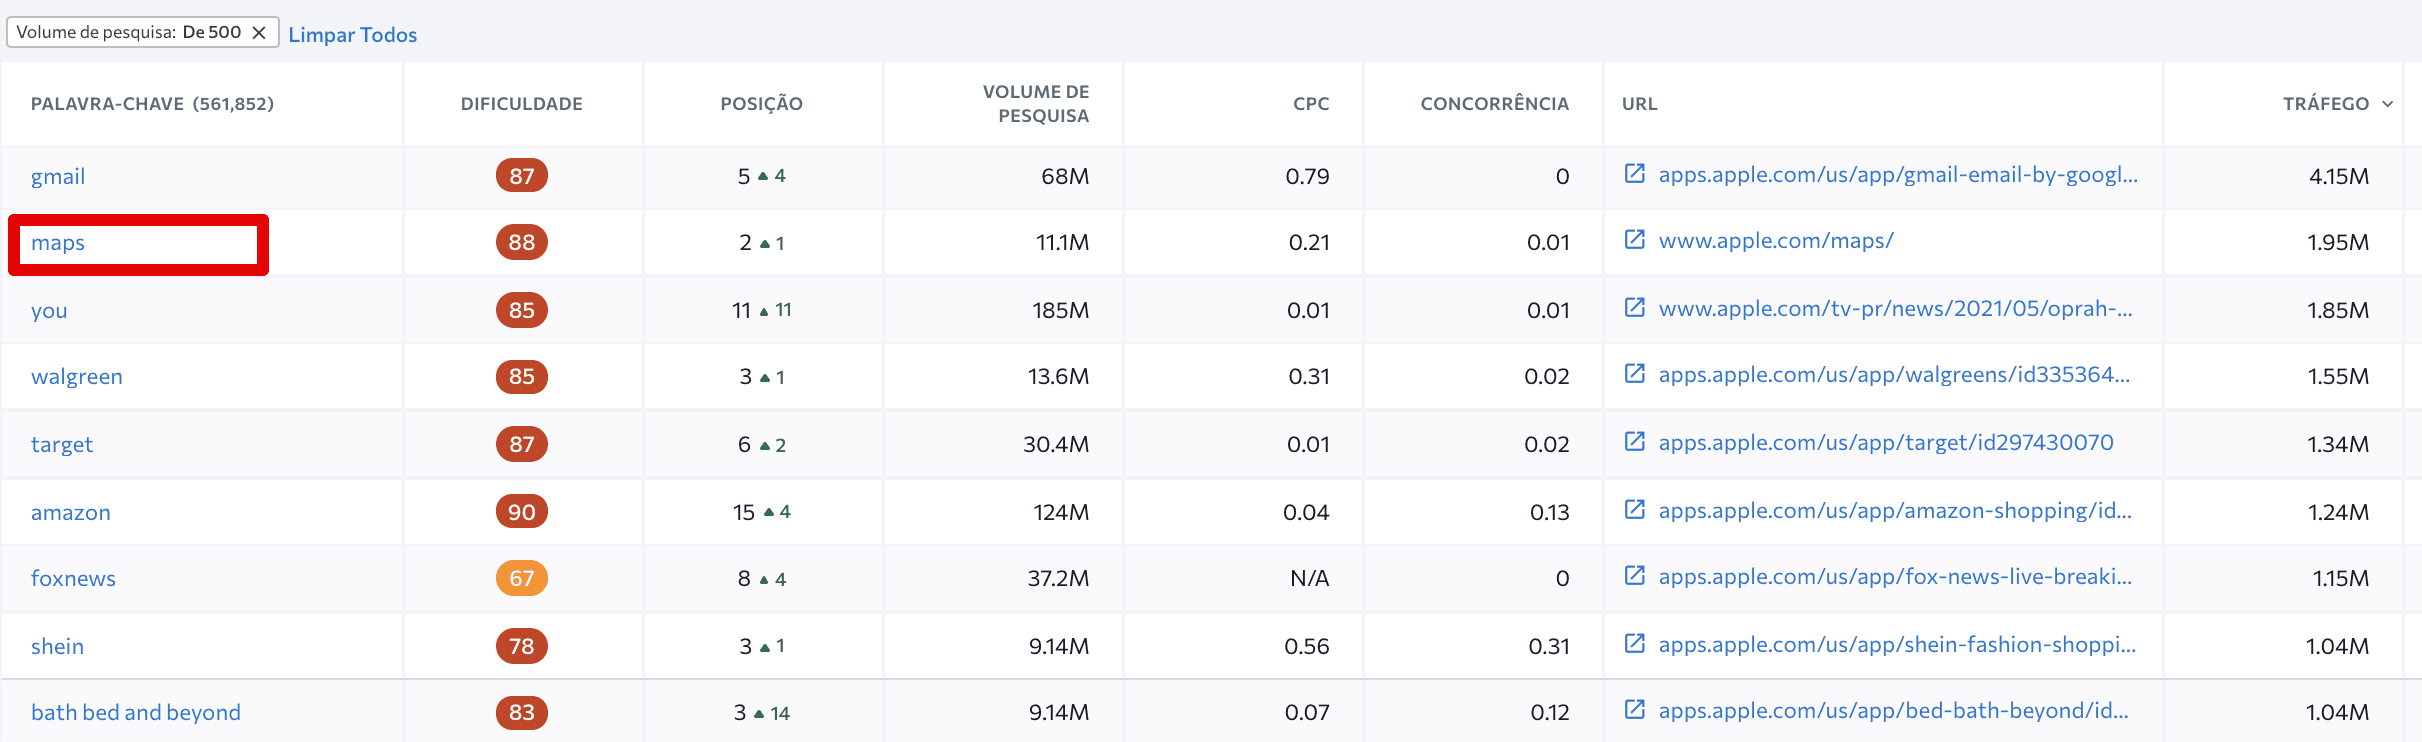Open external link icon in walgreen row
This screenshot has width=2422, height=742.
point(1634,374)
